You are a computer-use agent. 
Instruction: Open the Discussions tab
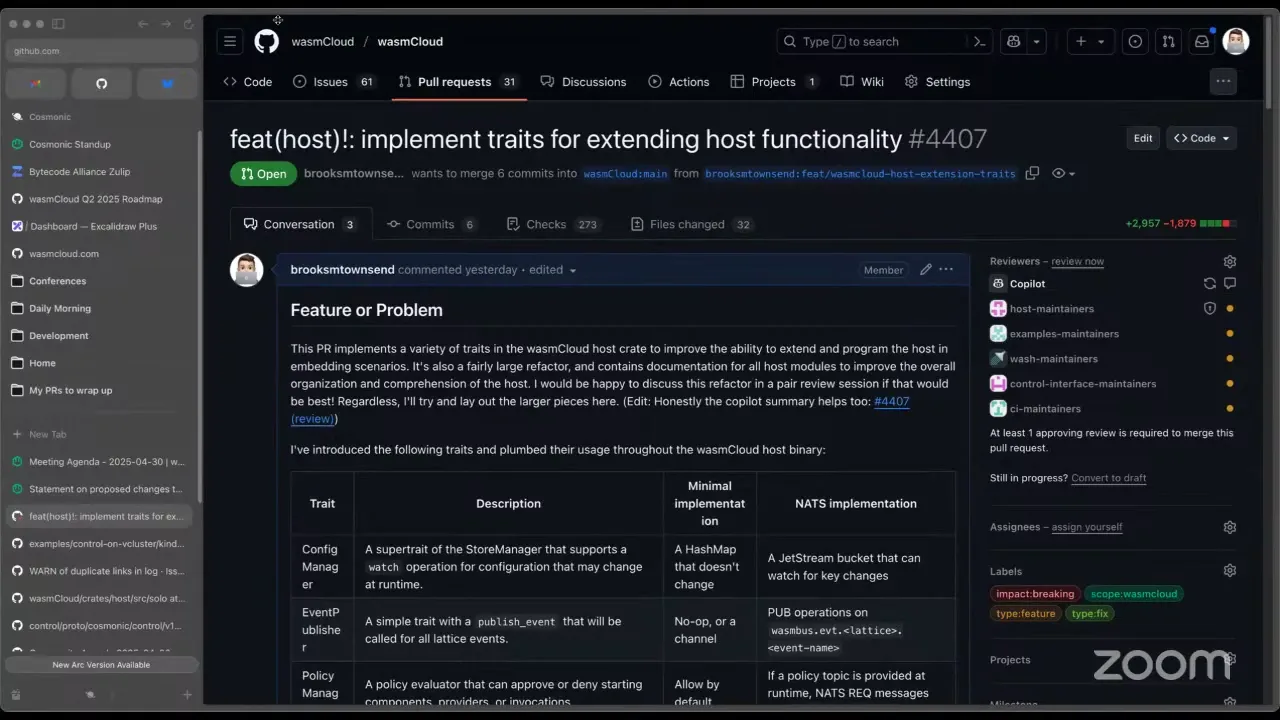[x=583, y=82]
